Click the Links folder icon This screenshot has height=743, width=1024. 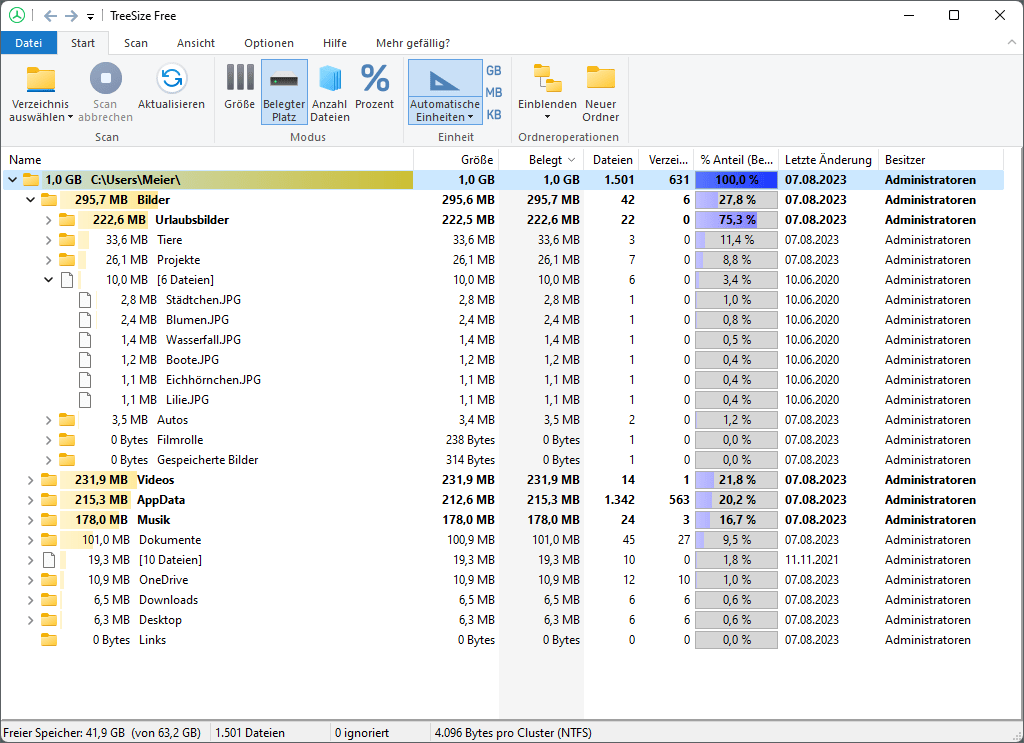49,640
